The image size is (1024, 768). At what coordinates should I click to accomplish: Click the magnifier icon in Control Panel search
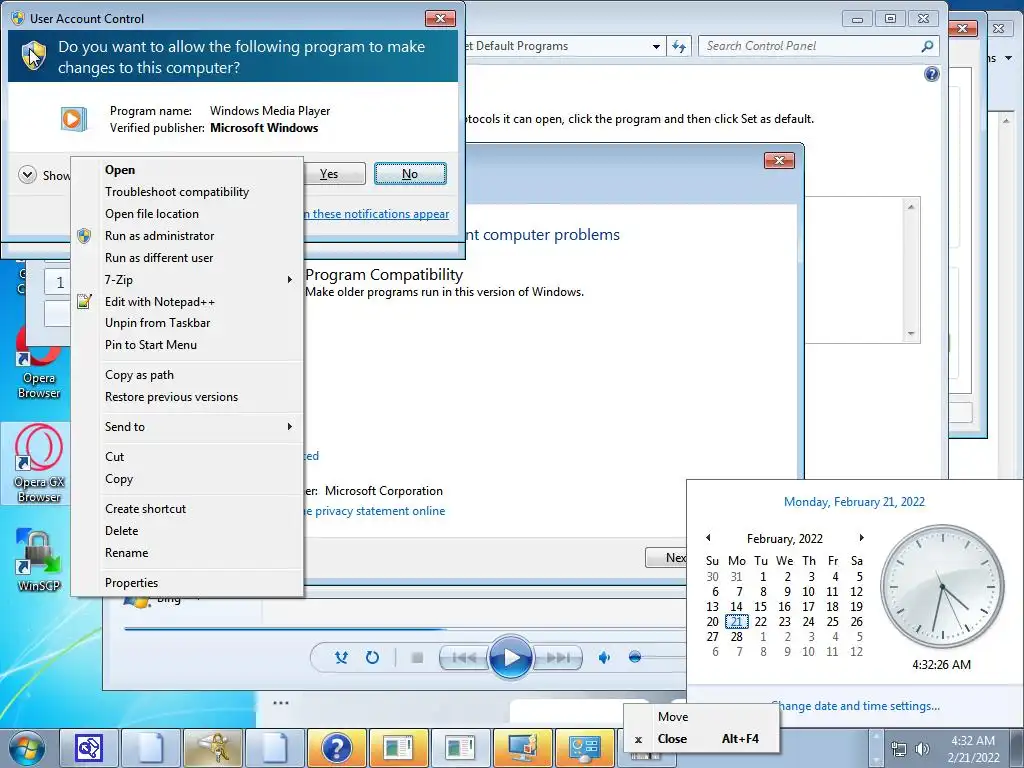(927, 46)
